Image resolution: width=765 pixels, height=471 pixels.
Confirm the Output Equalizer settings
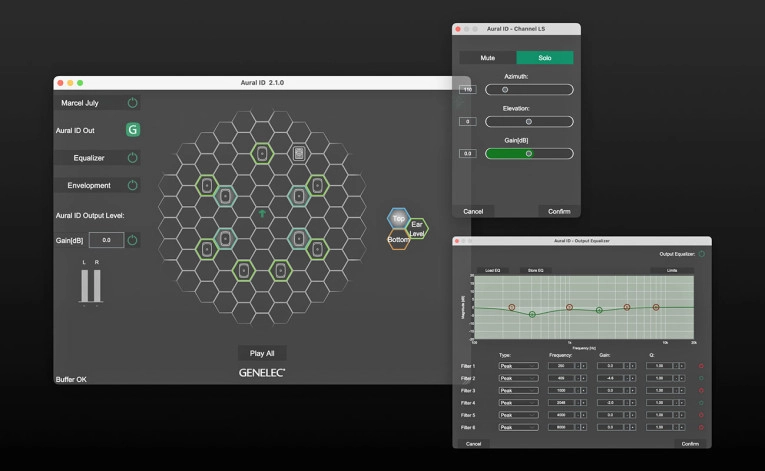pos(690,444)
